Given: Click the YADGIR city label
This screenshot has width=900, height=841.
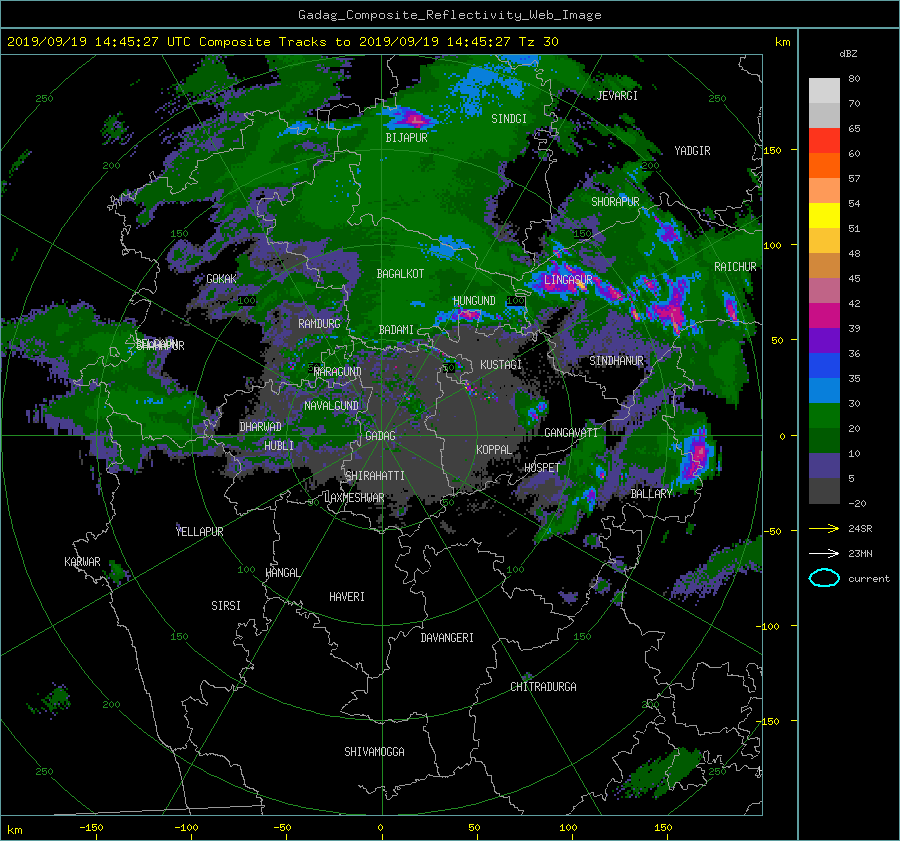Looking at the screenshot, I should point(692,151).
